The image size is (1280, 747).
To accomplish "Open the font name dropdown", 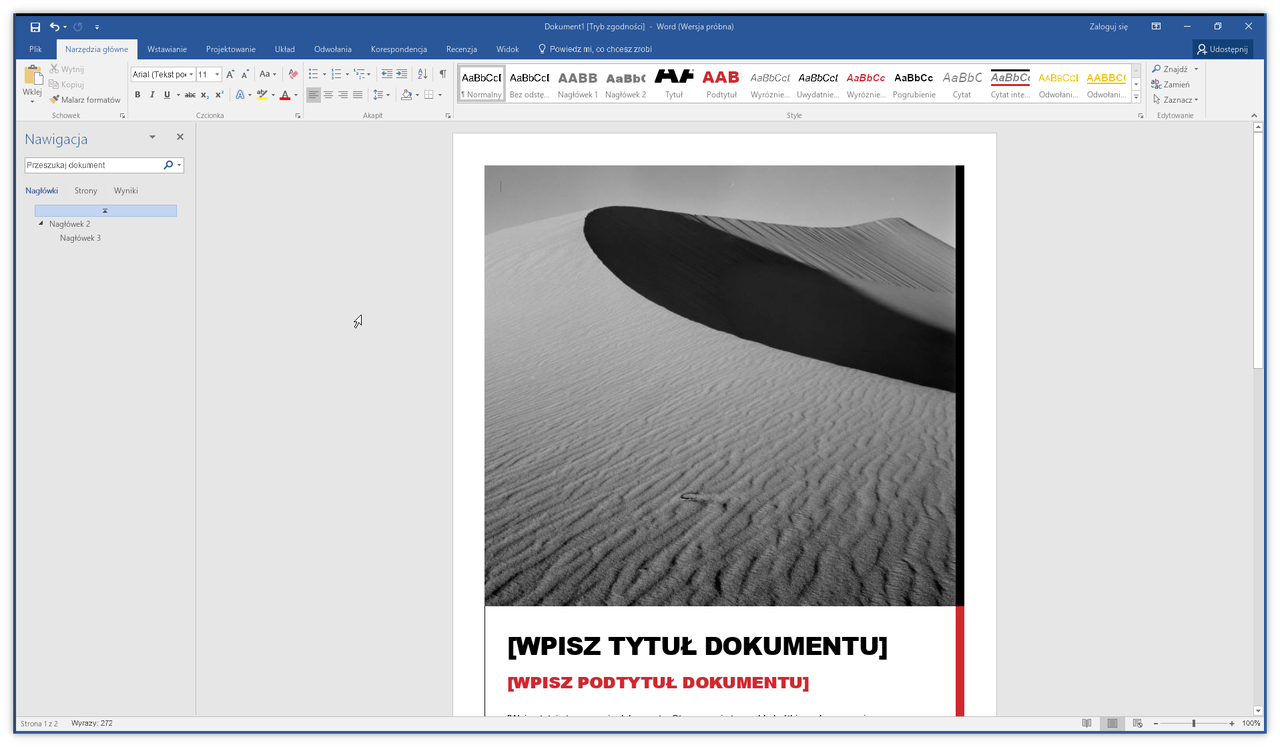I will (191, 74).
